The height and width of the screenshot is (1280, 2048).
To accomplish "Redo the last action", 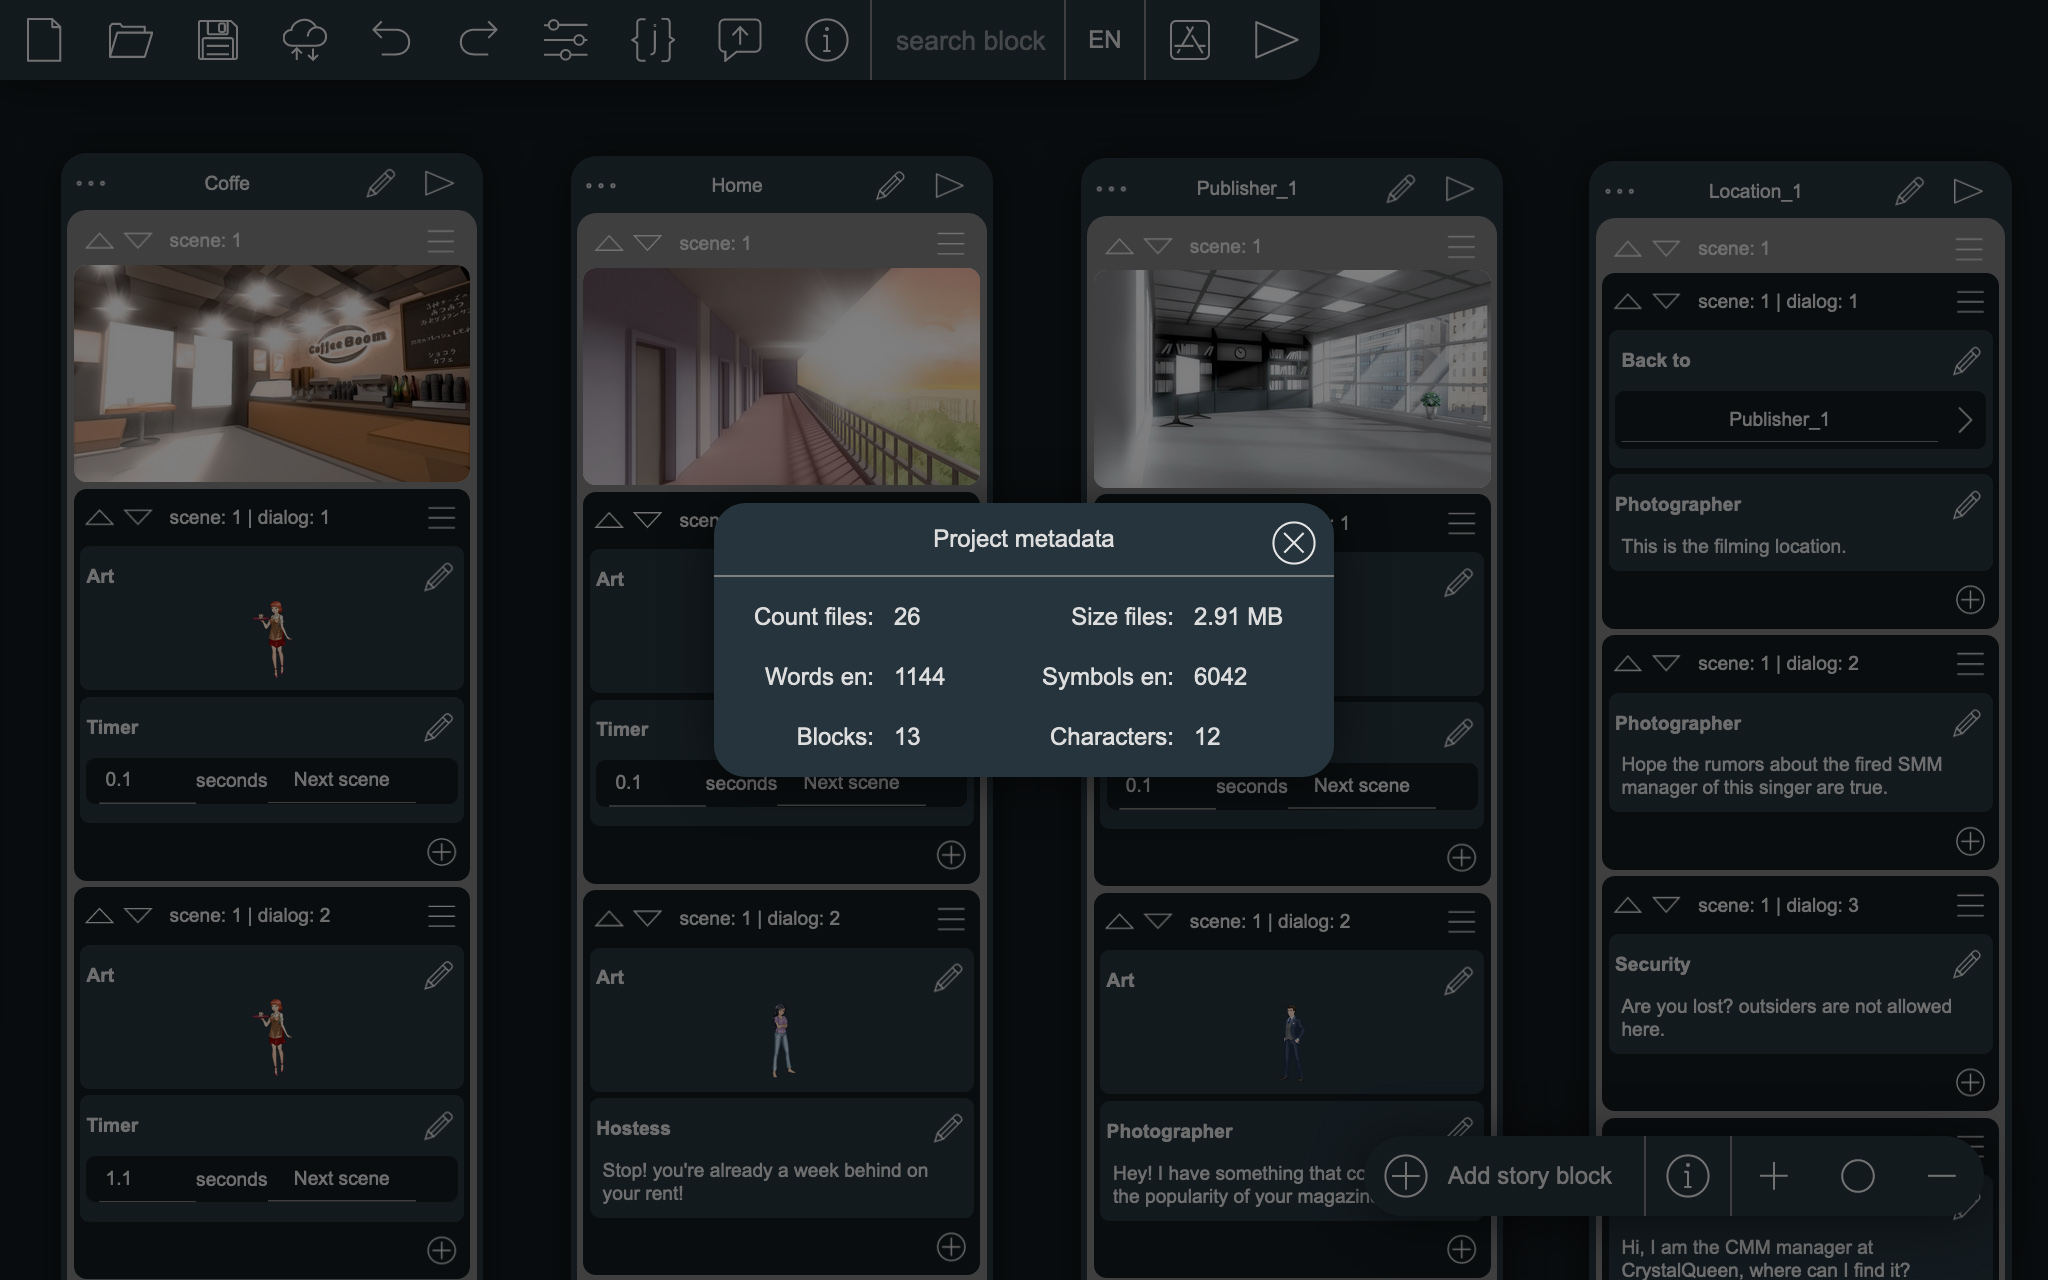I will click(478, 40).
